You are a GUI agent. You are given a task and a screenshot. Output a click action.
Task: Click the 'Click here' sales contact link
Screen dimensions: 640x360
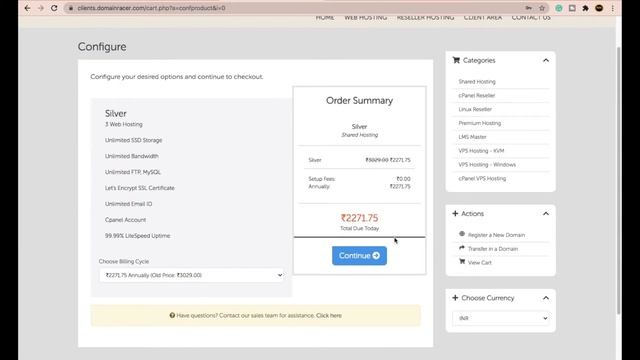click(x=329, y=316)
